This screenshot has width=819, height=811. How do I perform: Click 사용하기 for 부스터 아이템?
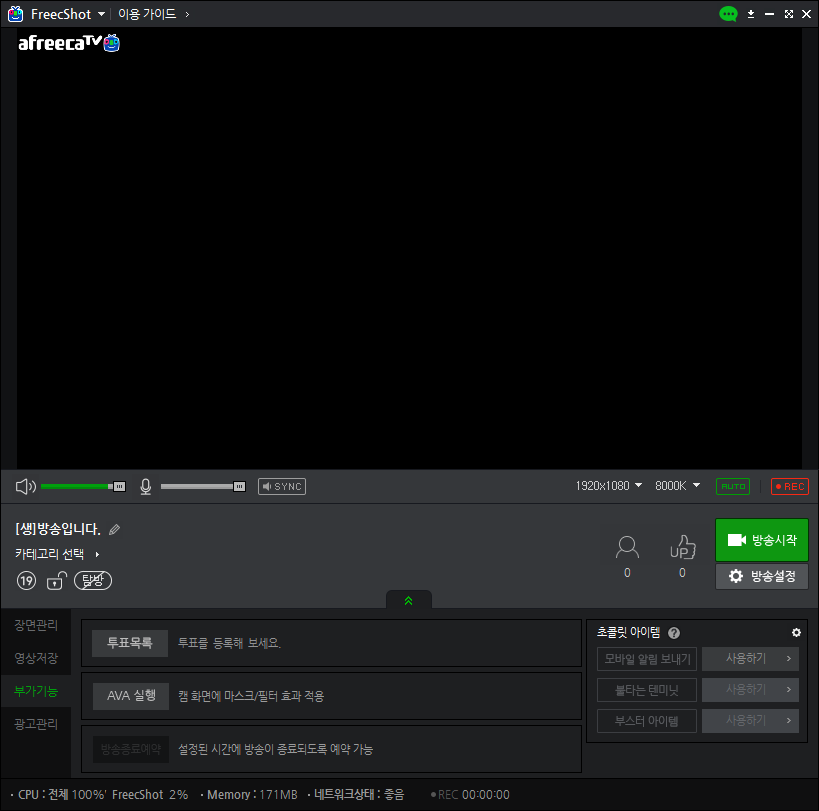tap(751, 721)
